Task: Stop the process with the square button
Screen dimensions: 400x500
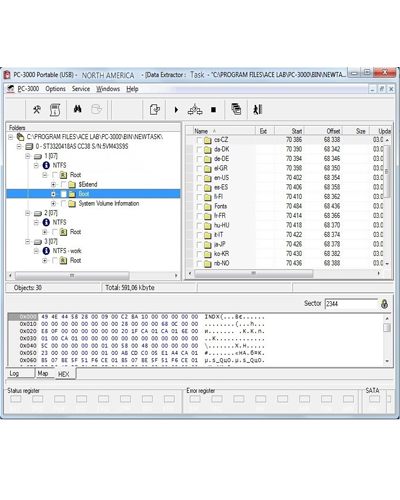Action: point(213,109)
